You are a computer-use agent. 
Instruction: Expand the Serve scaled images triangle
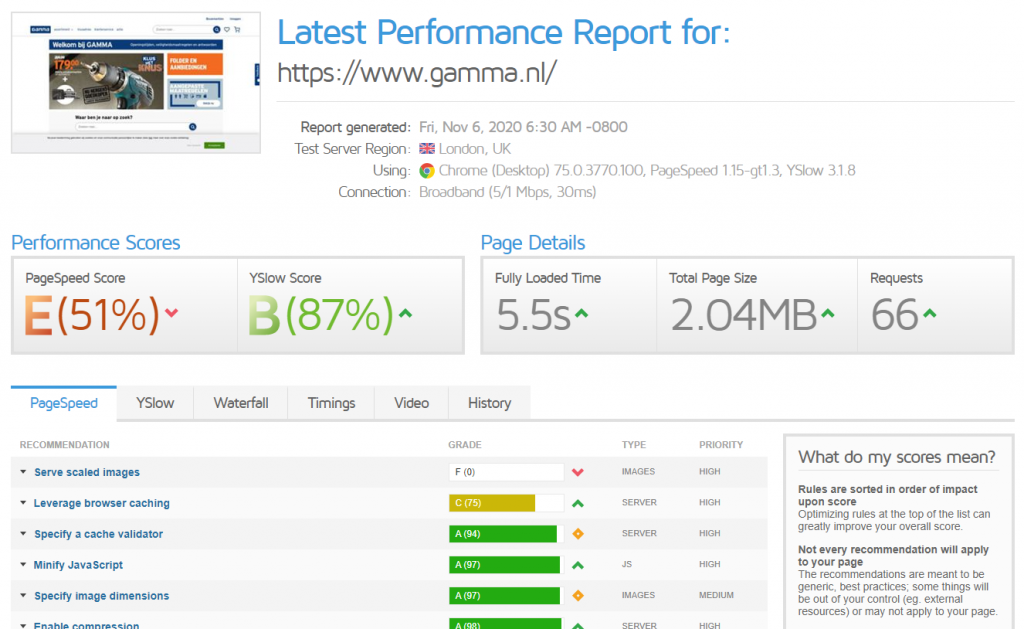23,472
